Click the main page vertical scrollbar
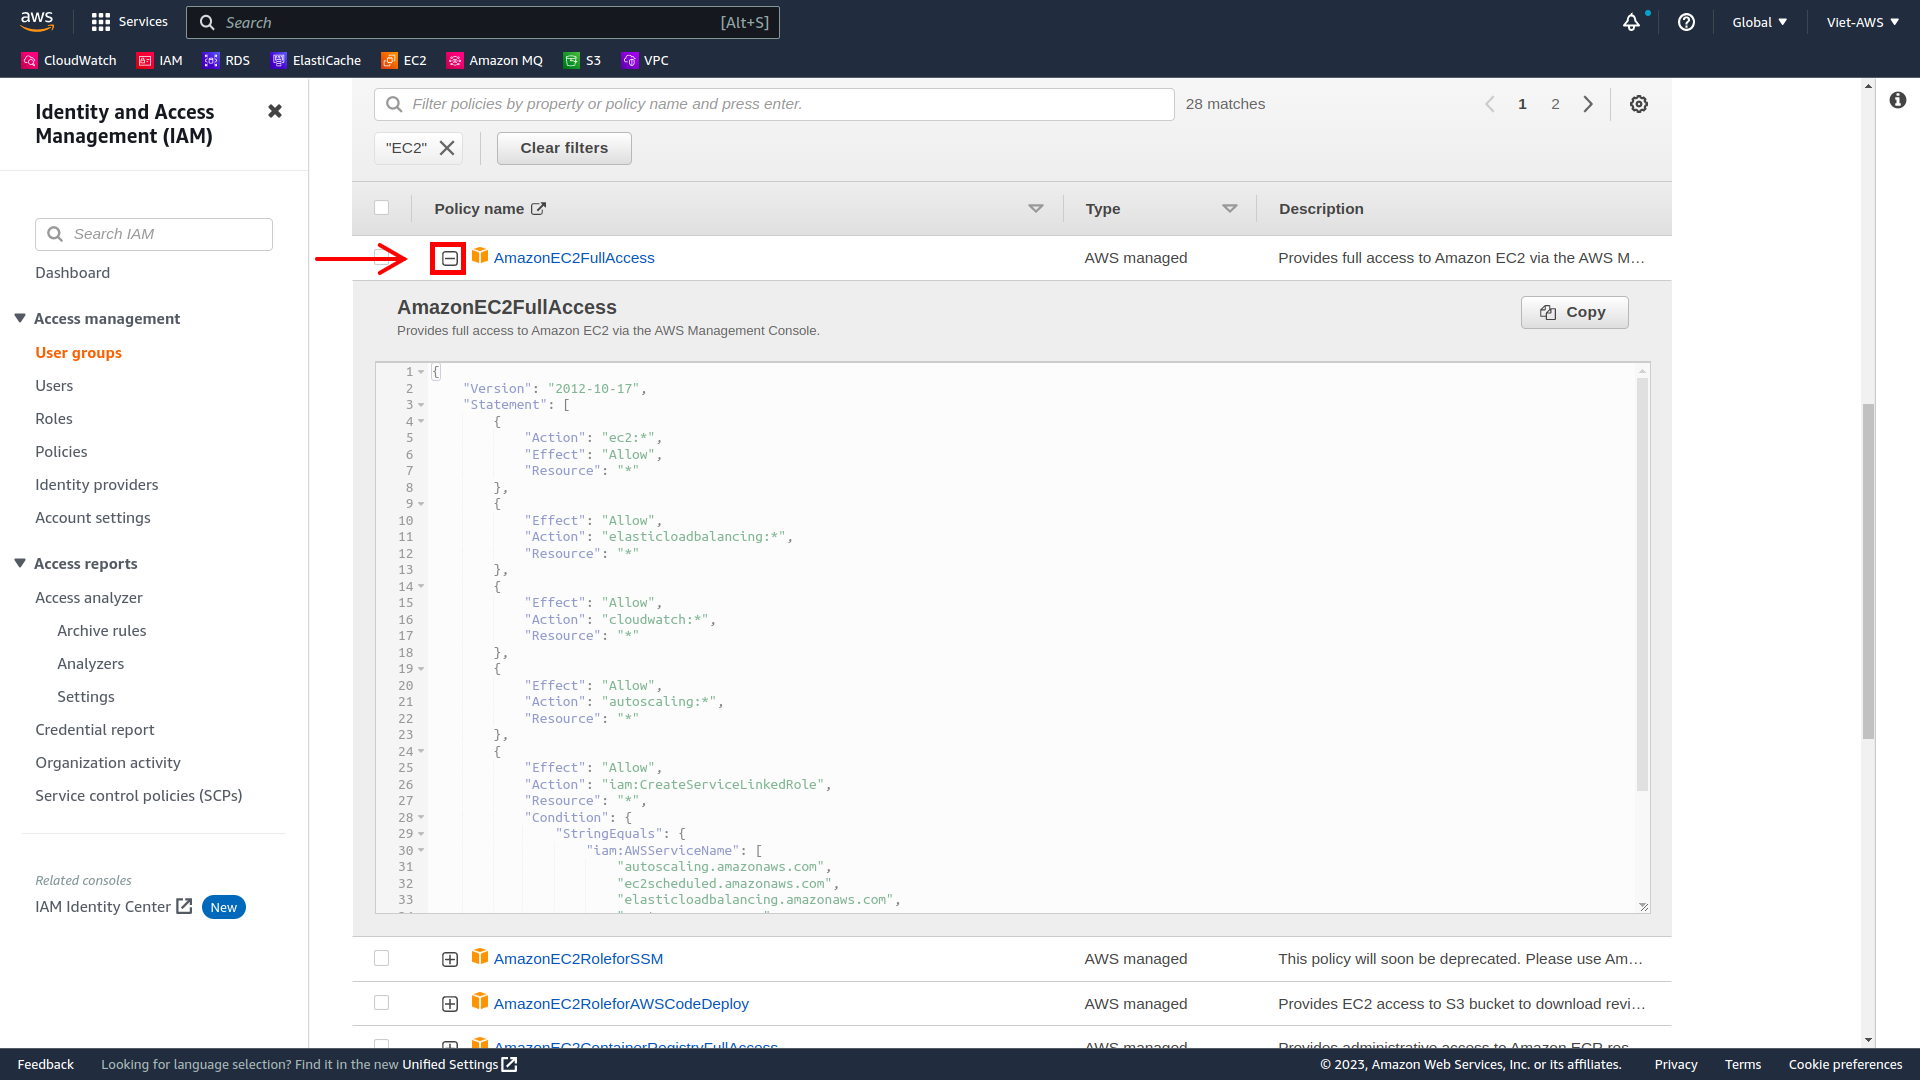 (x=1868, y=571)
